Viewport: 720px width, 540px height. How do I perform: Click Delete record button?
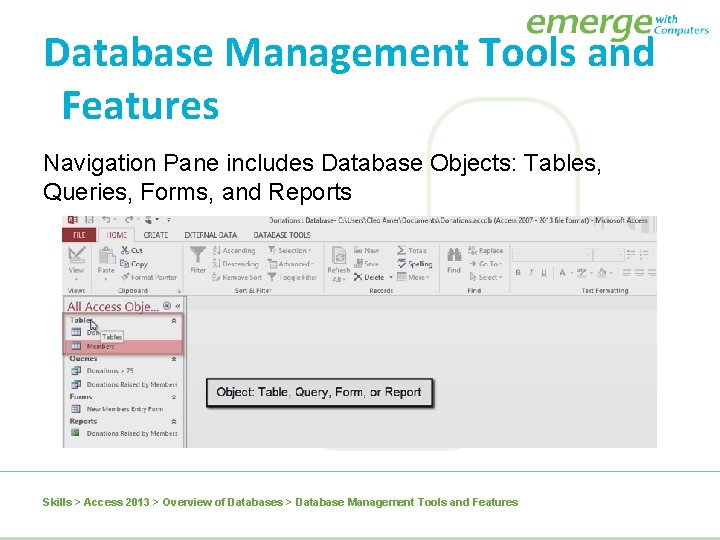click(369, 277)
